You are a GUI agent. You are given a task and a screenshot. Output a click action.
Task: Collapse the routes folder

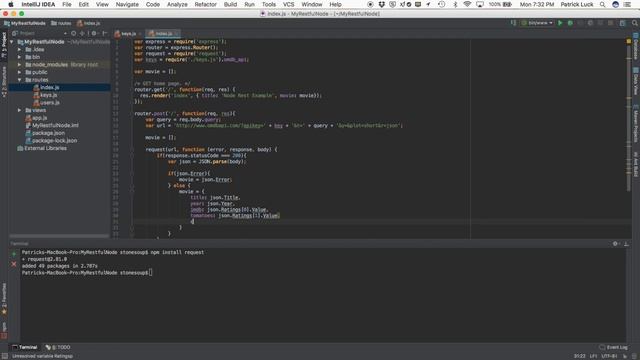tap(19, 80)
